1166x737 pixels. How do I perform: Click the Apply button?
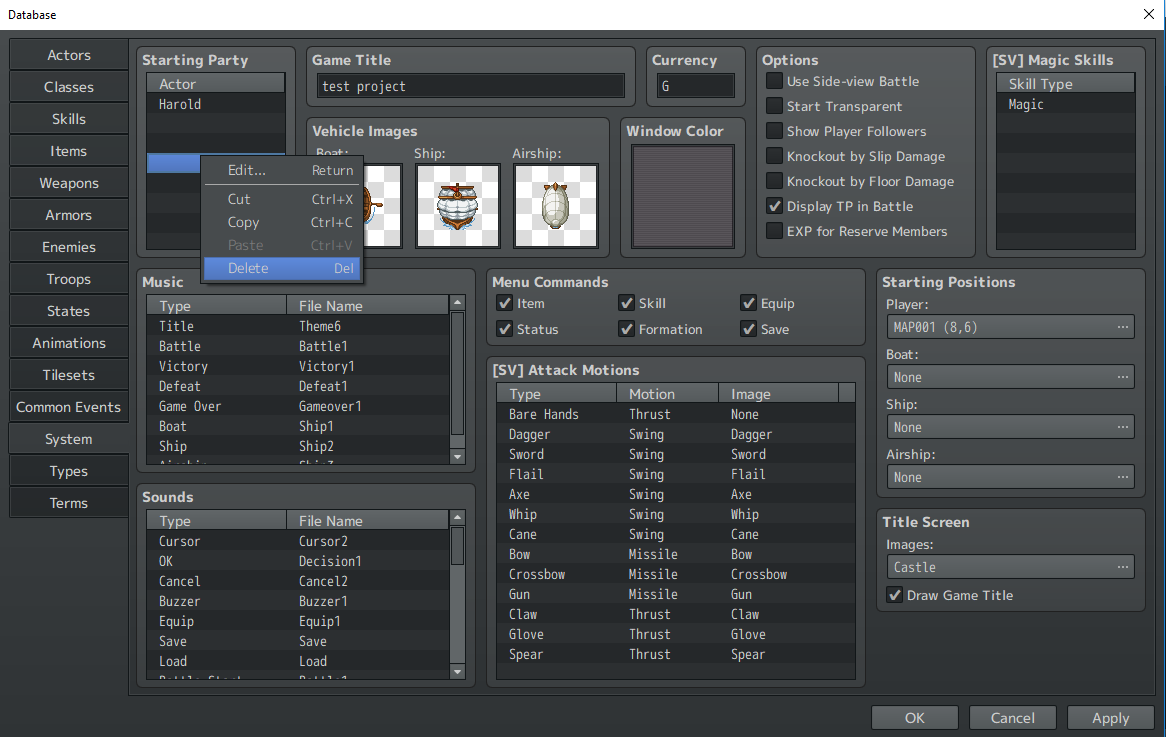pyautogui.click(x=1110, y=718)
